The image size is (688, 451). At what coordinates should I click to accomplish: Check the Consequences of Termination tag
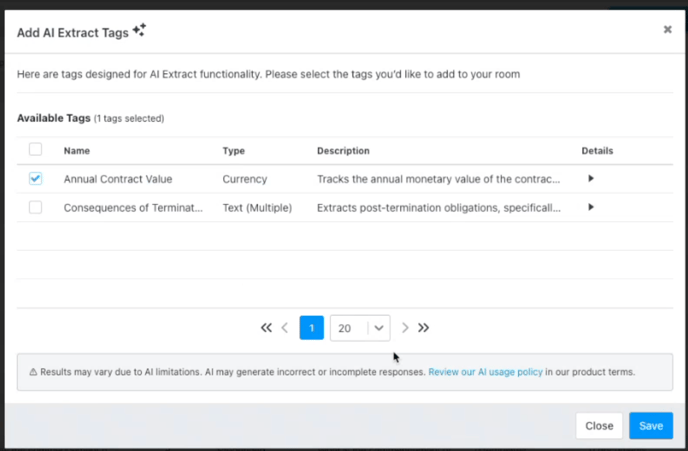coord(36,207)
